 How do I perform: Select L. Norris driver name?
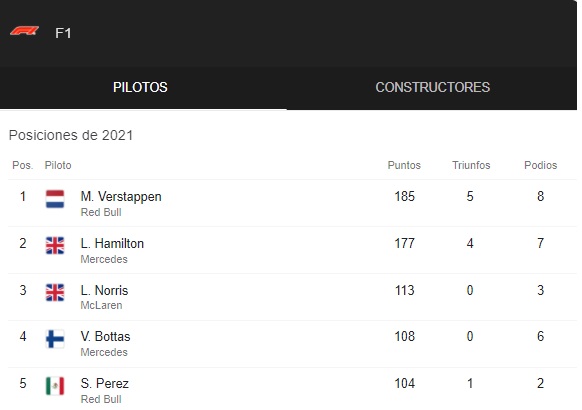click(104, 290)
